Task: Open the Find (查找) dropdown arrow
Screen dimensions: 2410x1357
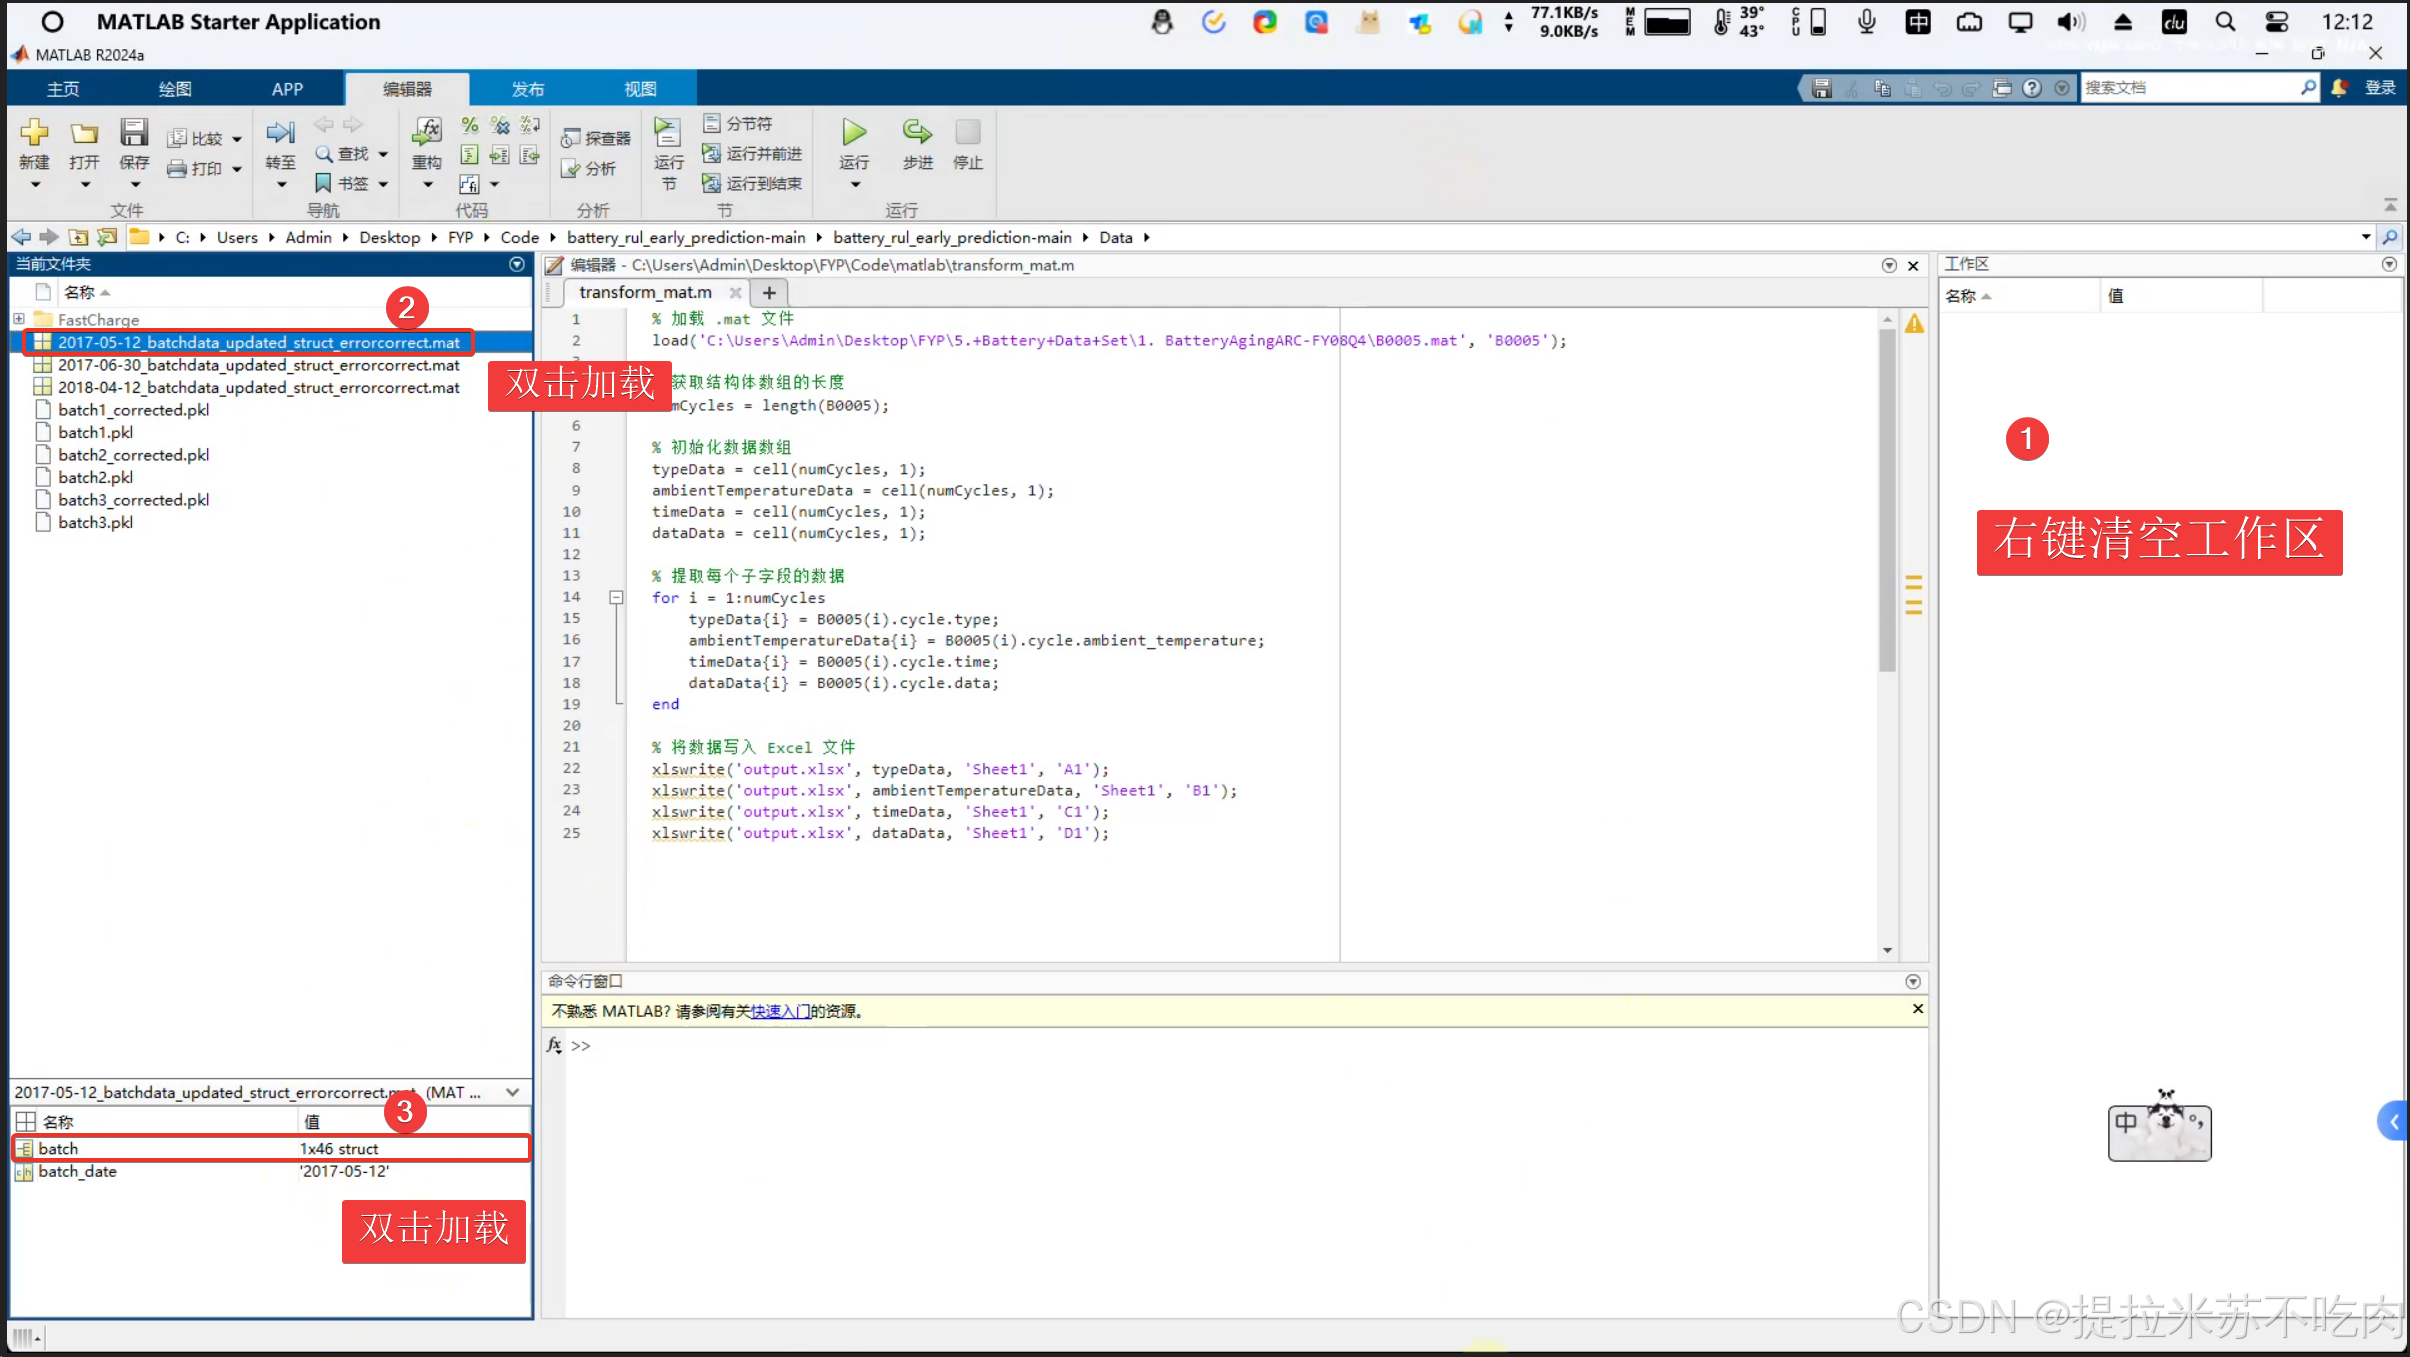Action: click(x=383, y=154)
